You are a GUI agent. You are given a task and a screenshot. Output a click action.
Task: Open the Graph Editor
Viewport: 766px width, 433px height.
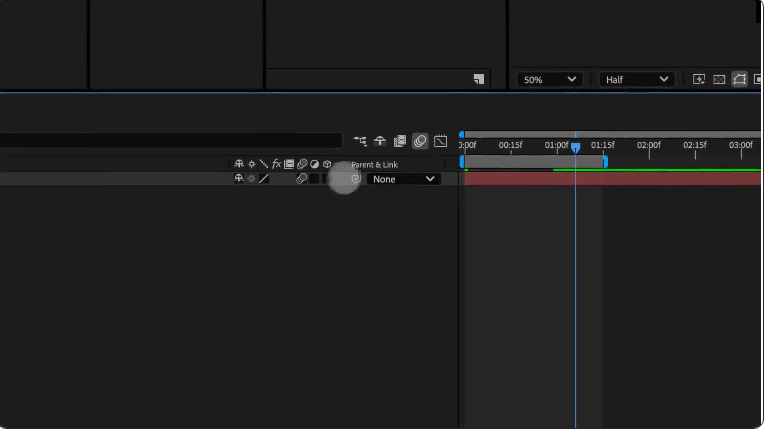tap(441, 141)
